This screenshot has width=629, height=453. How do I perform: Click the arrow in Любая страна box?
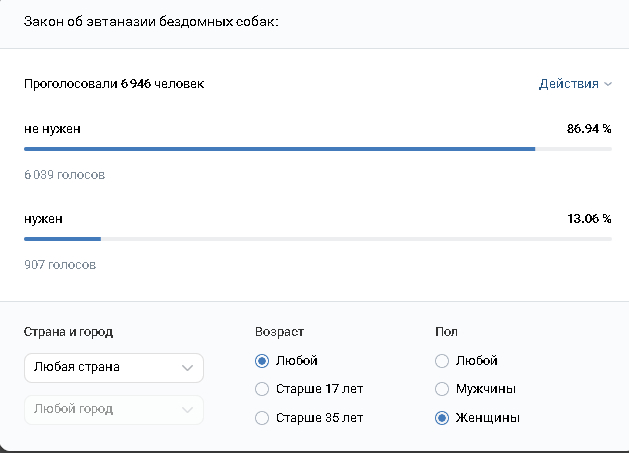[x=188, y=368]
